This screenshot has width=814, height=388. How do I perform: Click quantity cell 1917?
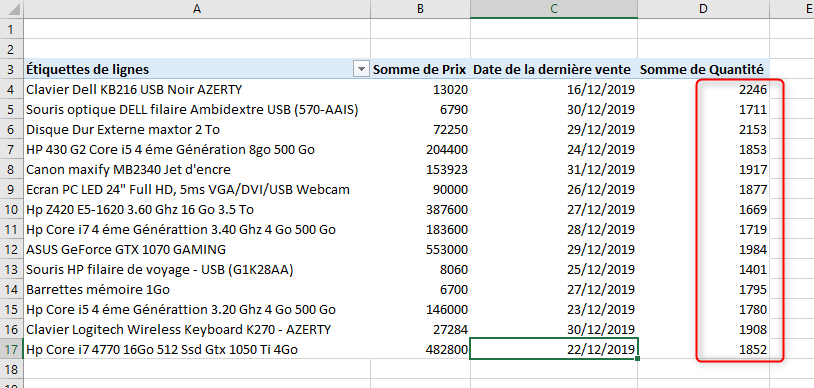[x=703, y=169]
